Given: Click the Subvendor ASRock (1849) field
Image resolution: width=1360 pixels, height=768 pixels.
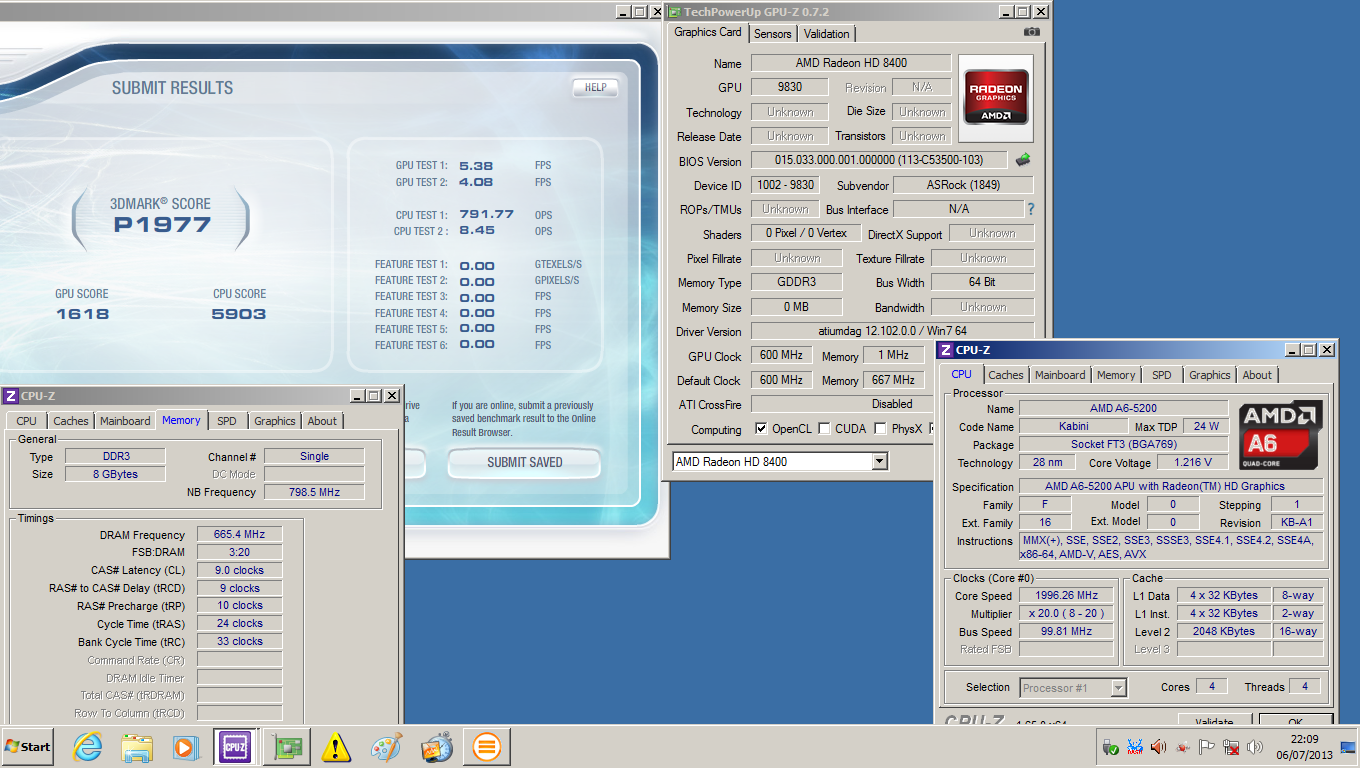Looking at the screenshot, I should pos(963,185).
